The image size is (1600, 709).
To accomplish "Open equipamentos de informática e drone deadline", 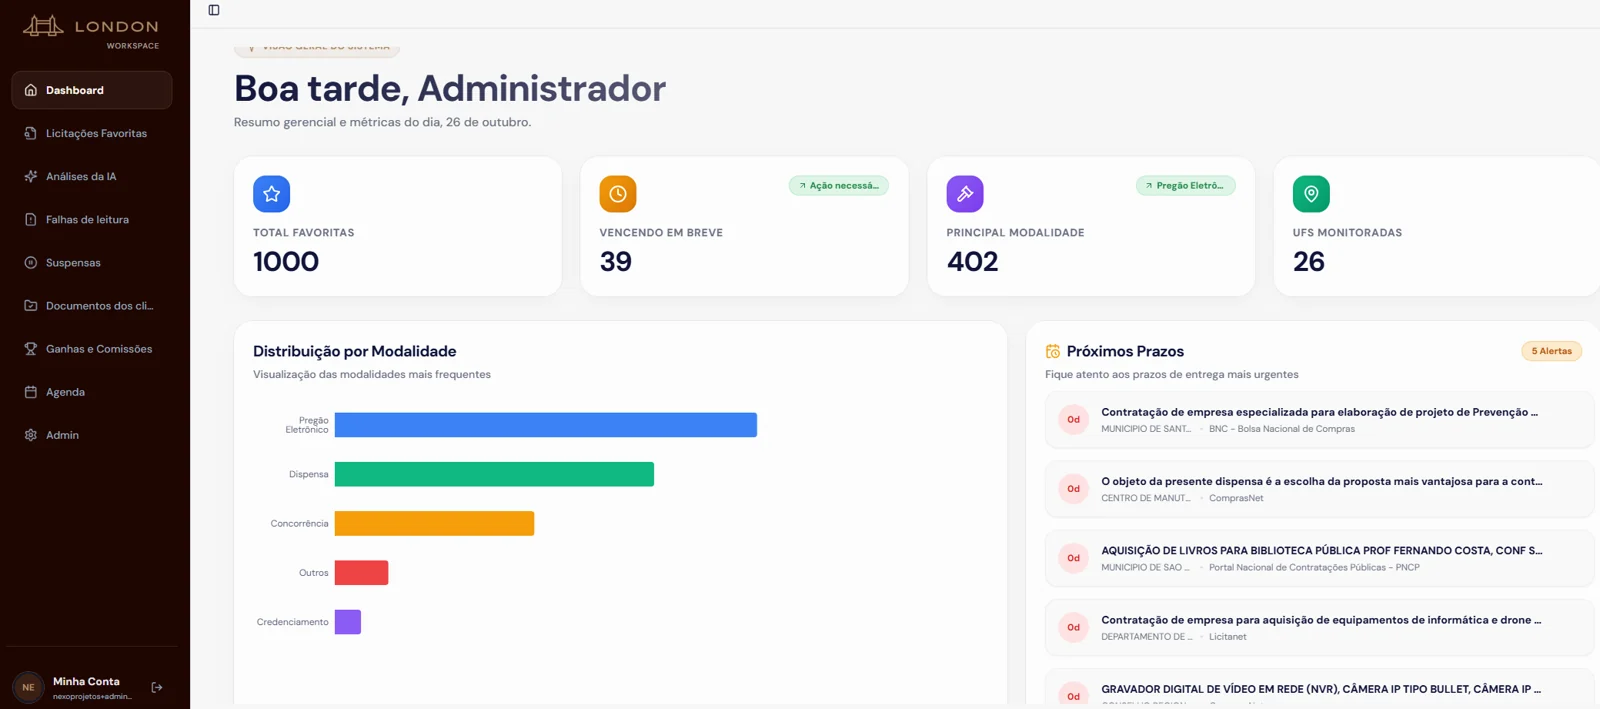I will 1320,627.
